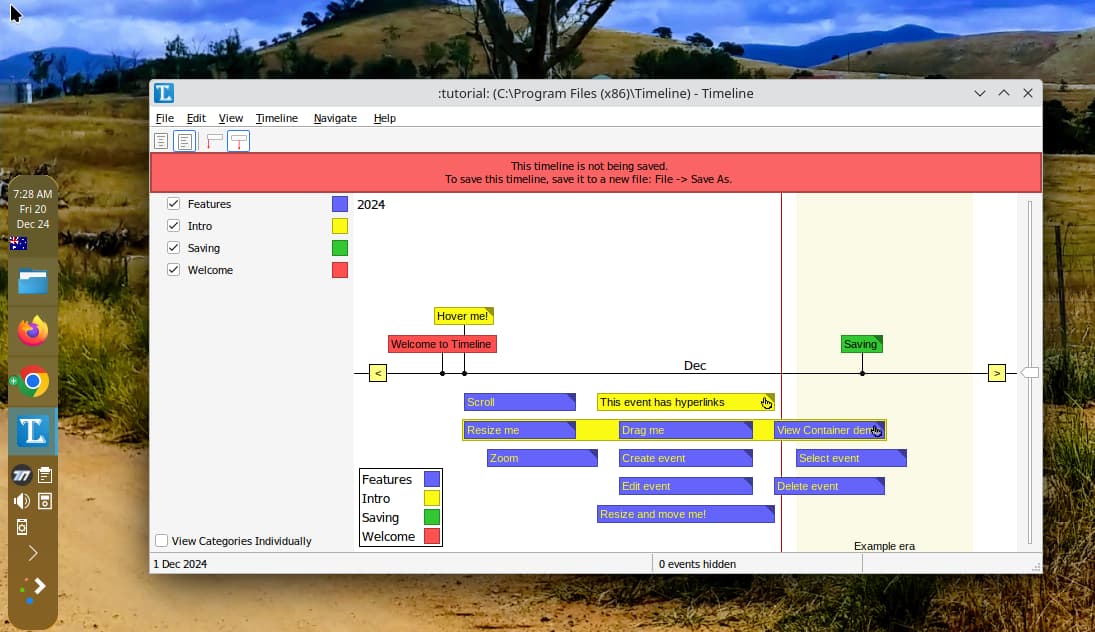Screen dimensions: 1095x632
Task: Open the View menu
Action: coord(230,118)
